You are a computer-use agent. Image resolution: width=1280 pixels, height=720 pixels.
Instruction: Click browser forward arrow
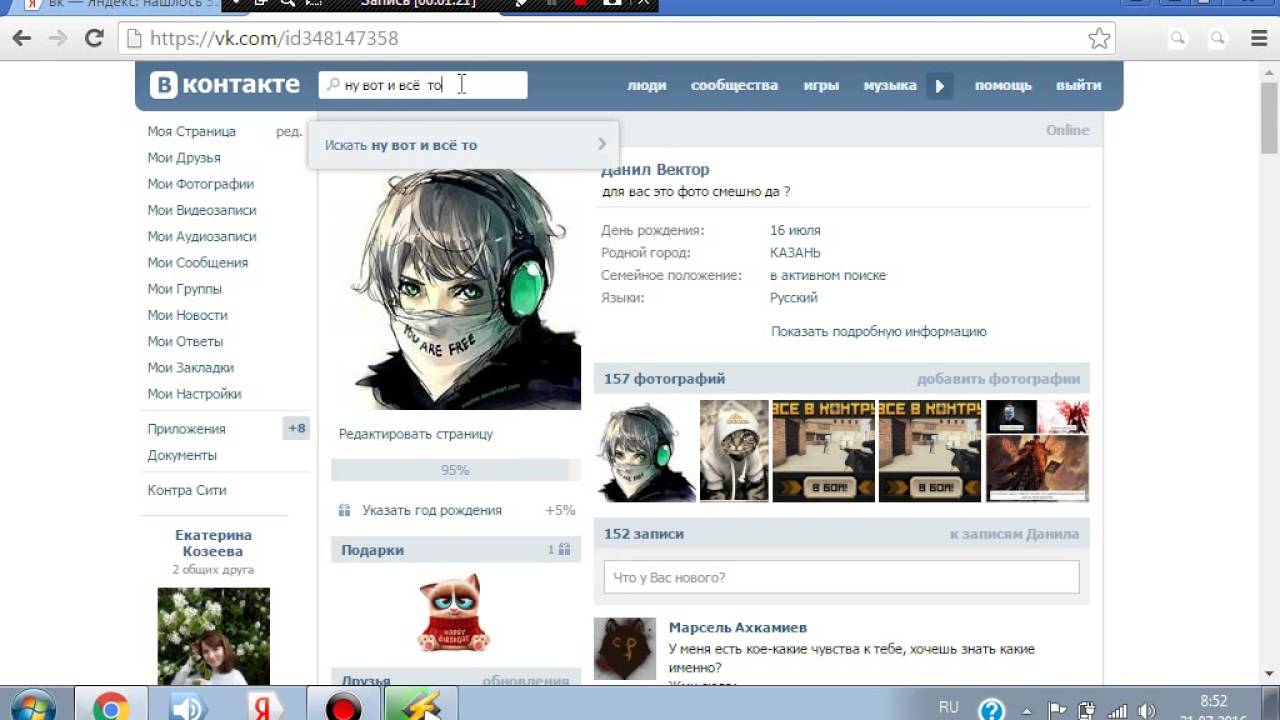(58, 39)
